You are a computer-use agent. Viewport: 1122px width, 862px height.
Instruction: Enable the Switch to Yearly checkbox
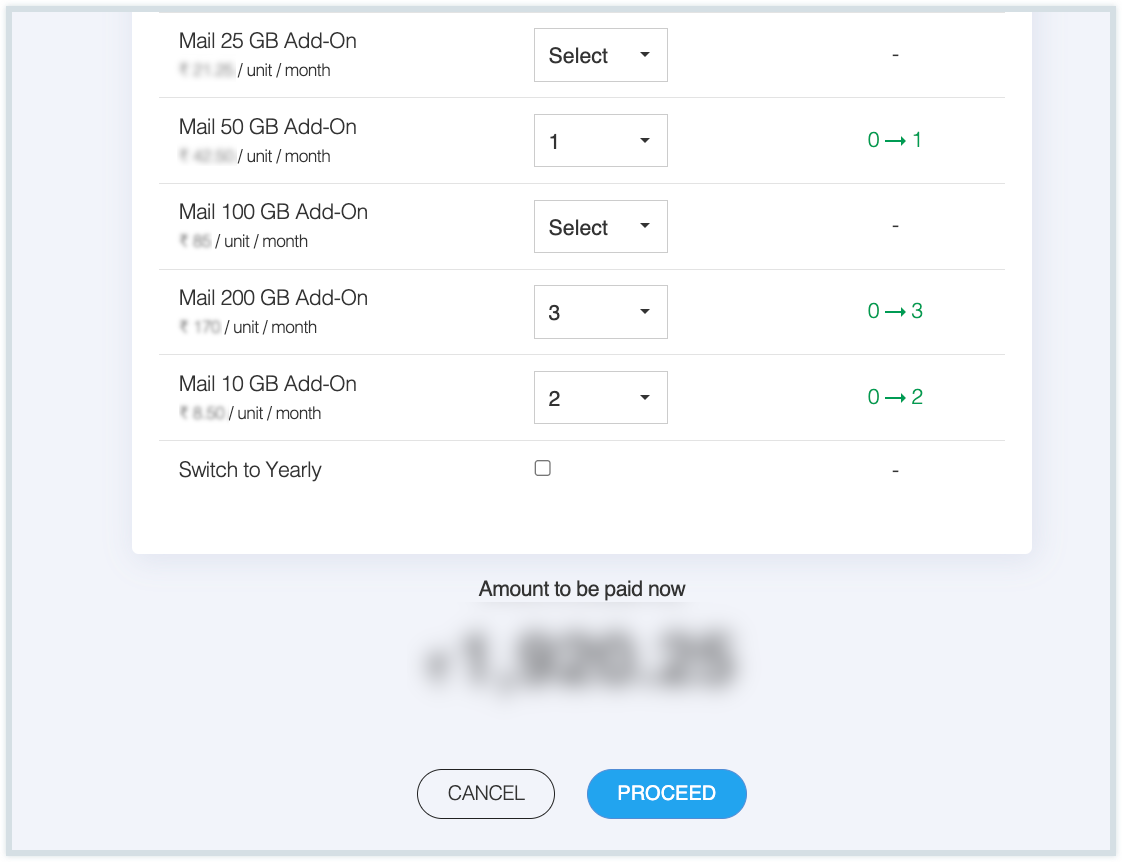[x=542, y=467]
